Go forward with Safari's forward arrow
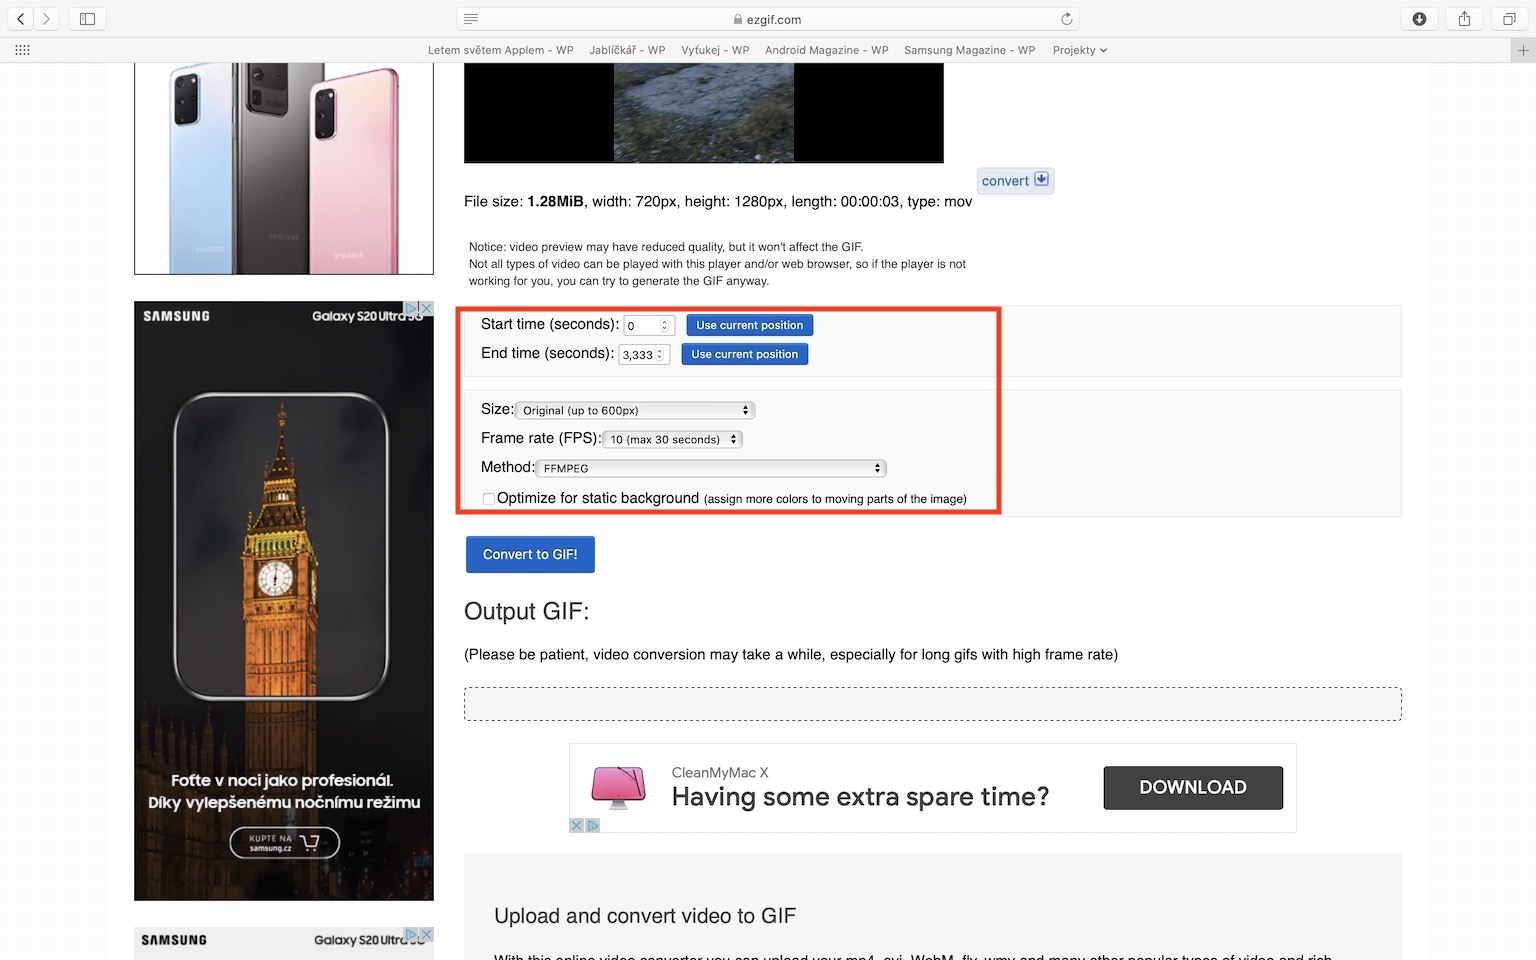Viewport: 1536px width, 960px height. click(46, 19)
